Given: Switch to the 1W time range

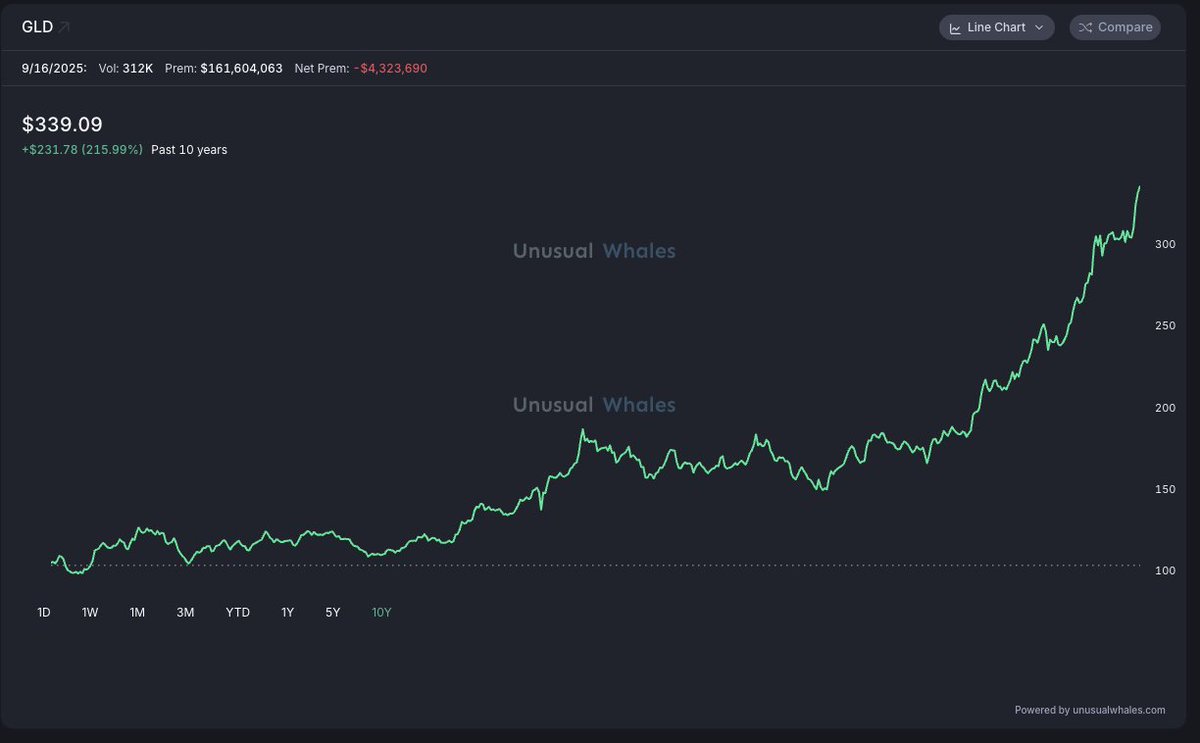Looking at the screenshot, I should point(90,612).
